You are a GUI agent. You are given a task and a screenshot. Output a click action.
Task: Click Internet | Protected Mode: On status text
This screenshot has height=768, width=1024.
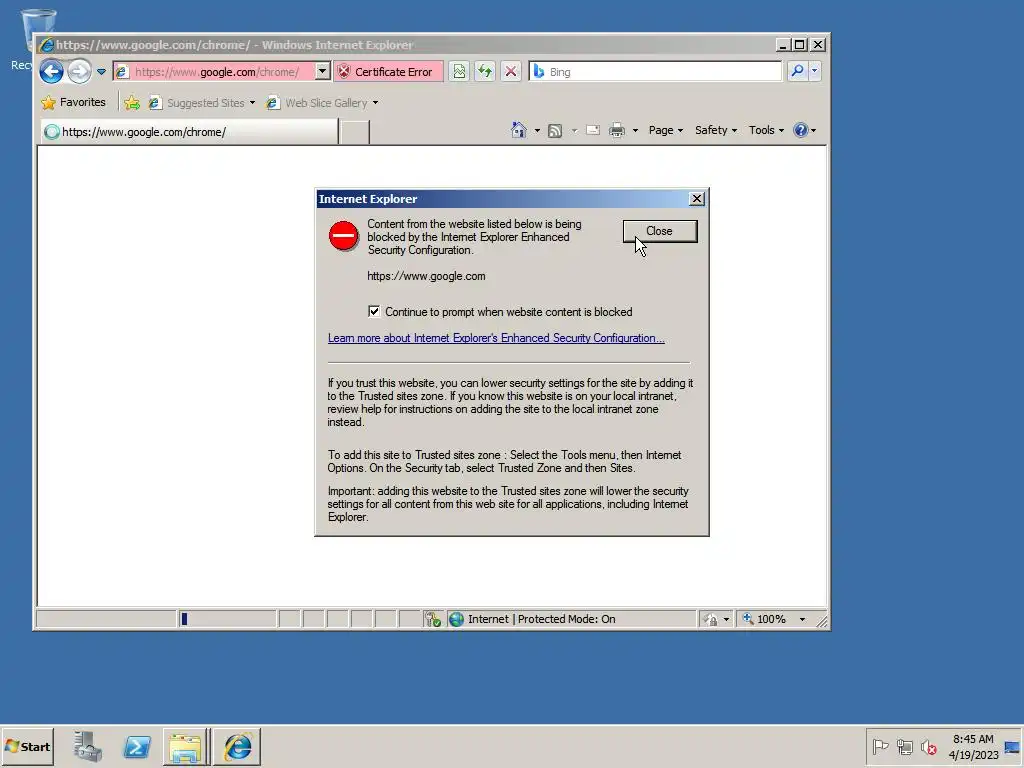coord(541,619)
